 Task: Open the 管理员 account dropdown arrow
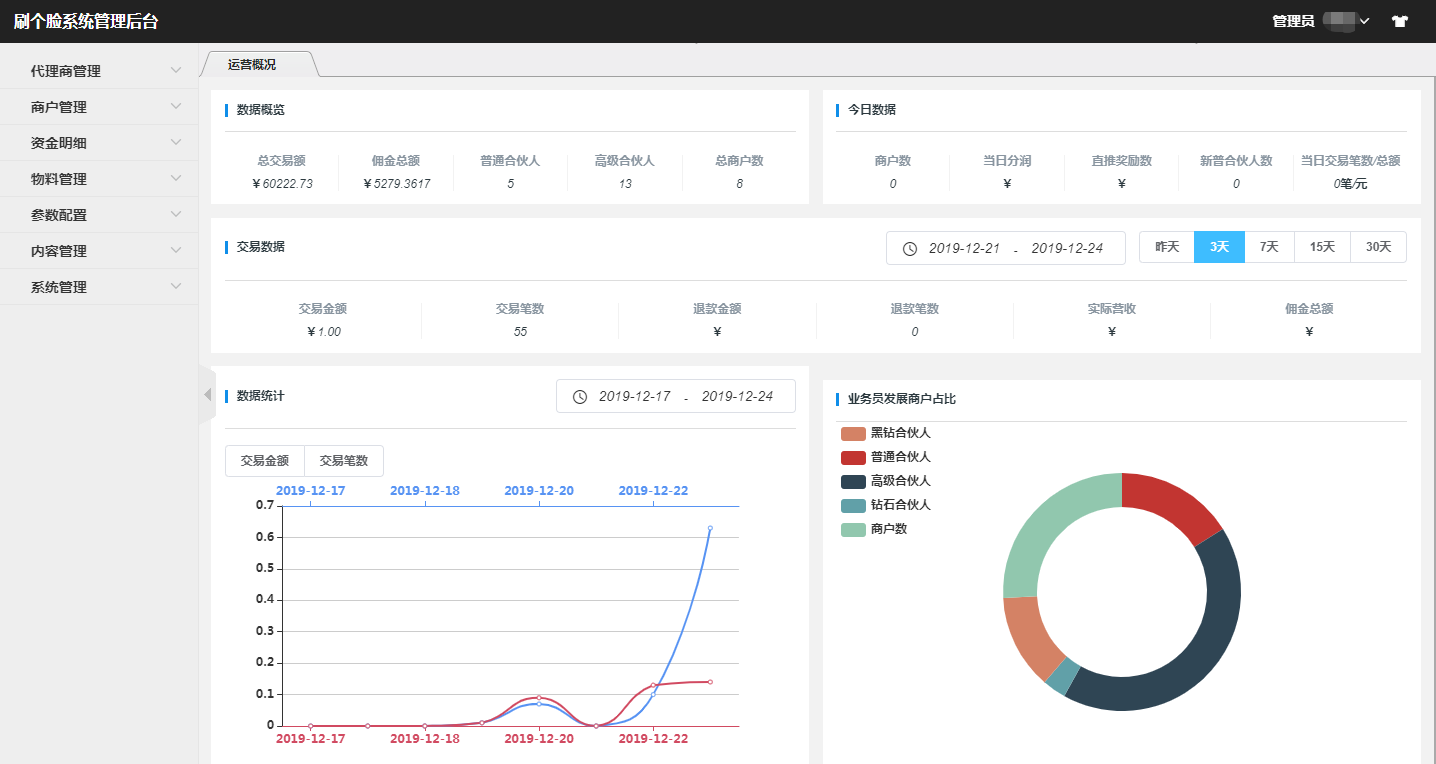coord(1364,21)
